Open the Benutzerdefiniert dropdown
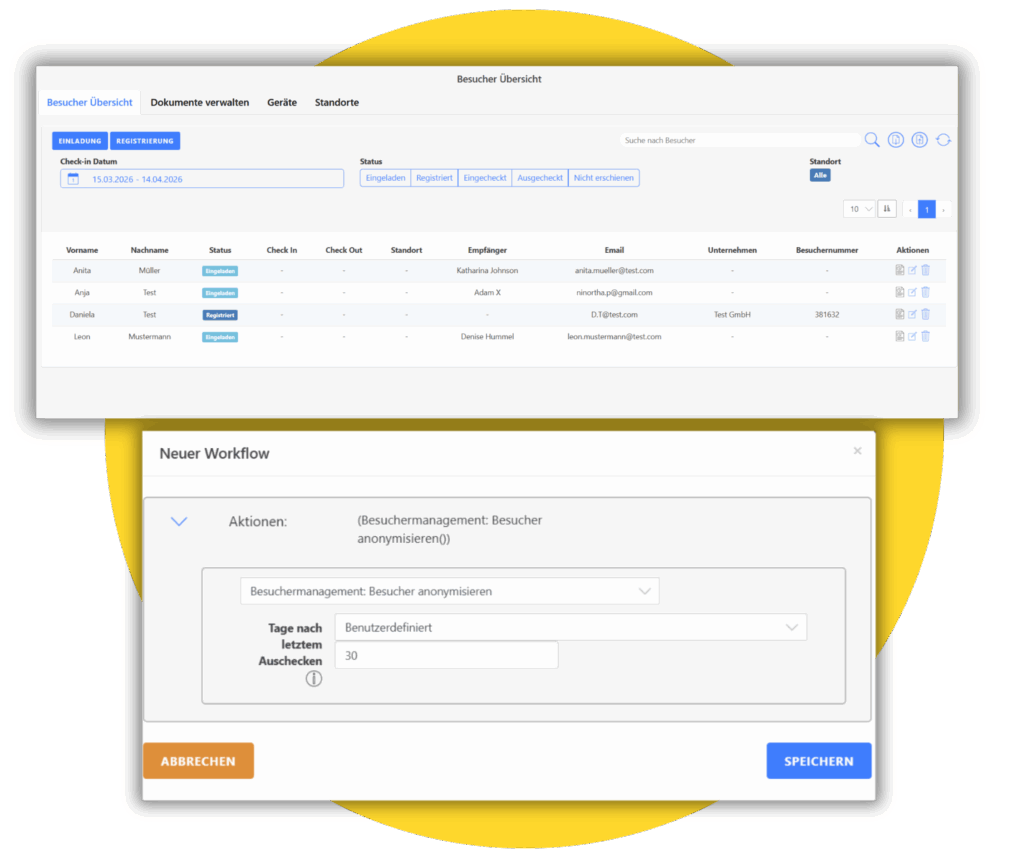The width and height of the screenshot is (1030, 858). [x=570, y=627]
